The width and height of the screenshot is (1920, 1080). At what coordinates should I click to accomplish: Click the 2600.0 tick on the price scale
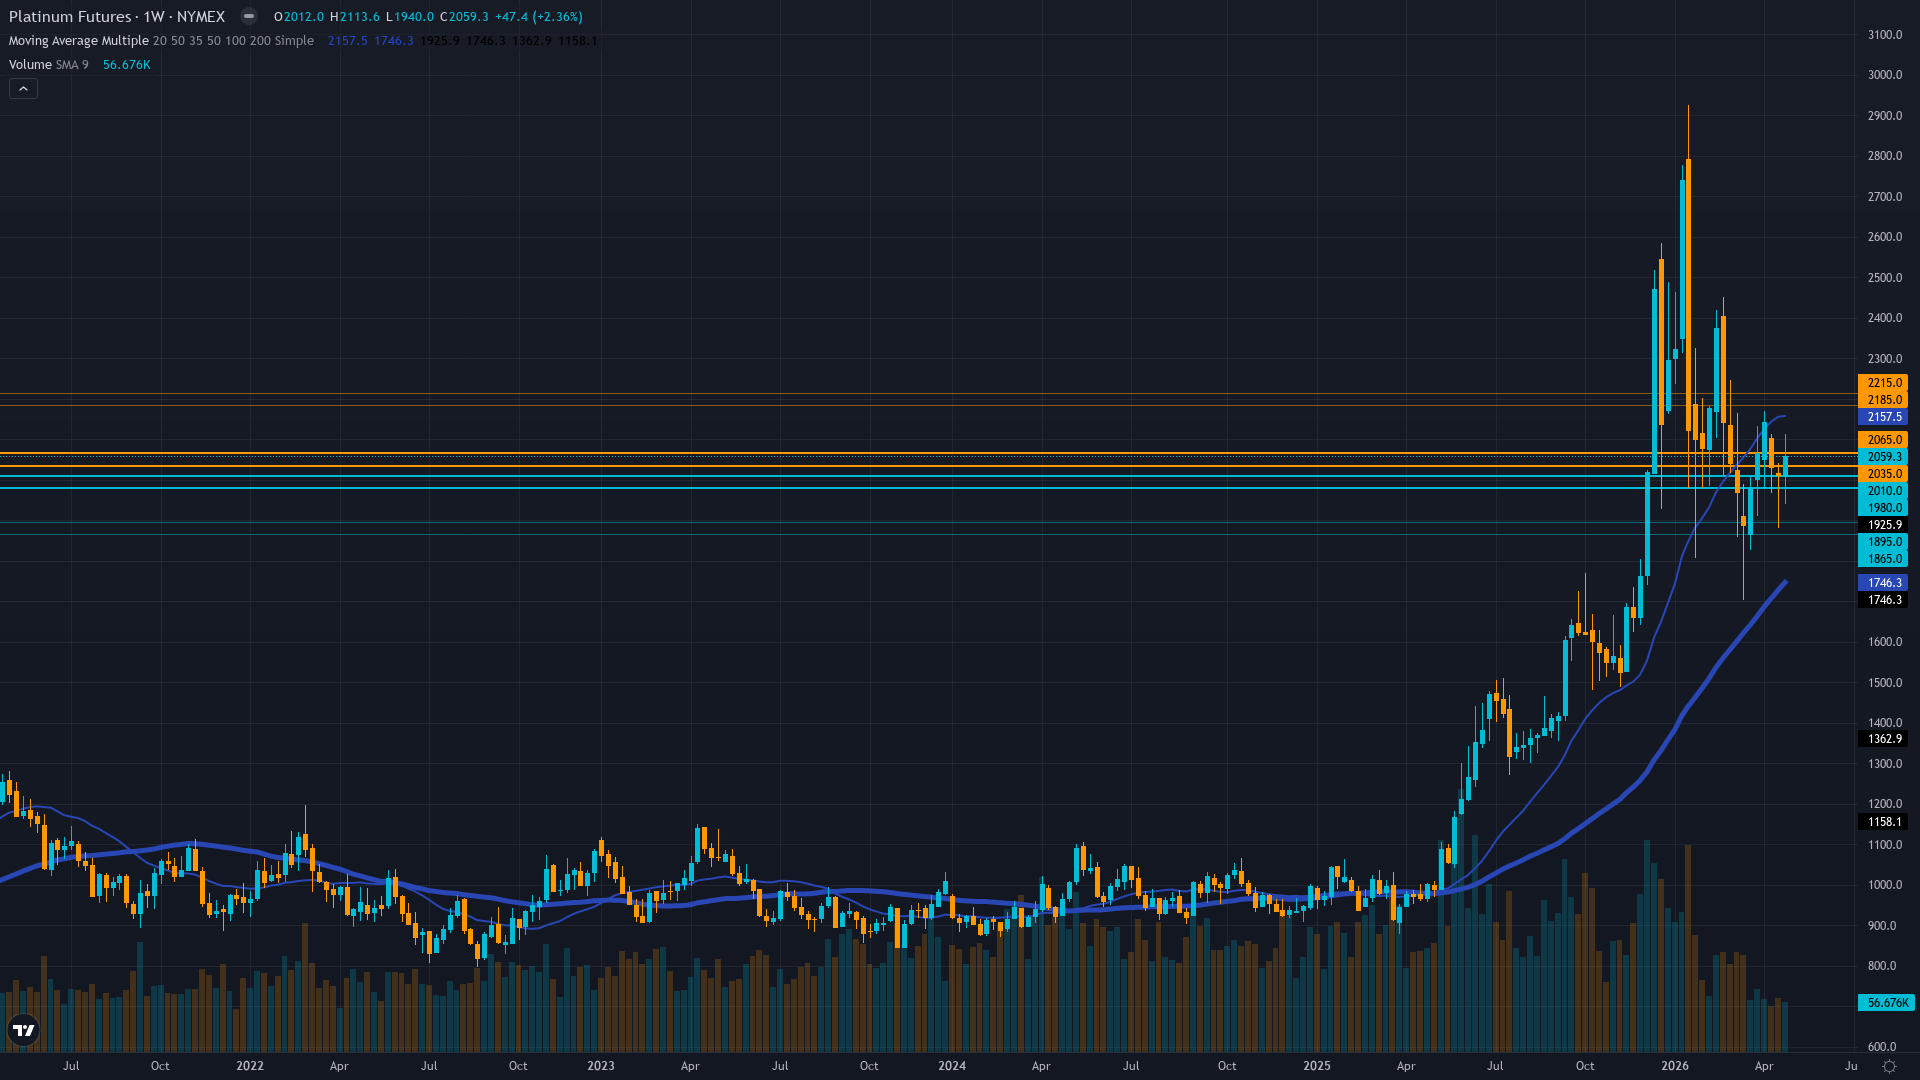coord(1885,237)
